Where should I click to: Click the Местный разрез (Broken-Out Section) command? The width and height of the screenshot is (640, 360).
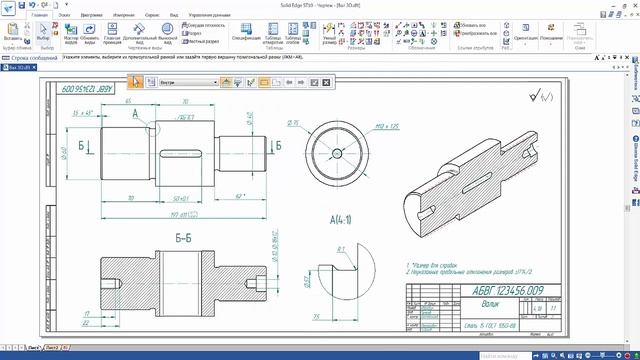201,42
